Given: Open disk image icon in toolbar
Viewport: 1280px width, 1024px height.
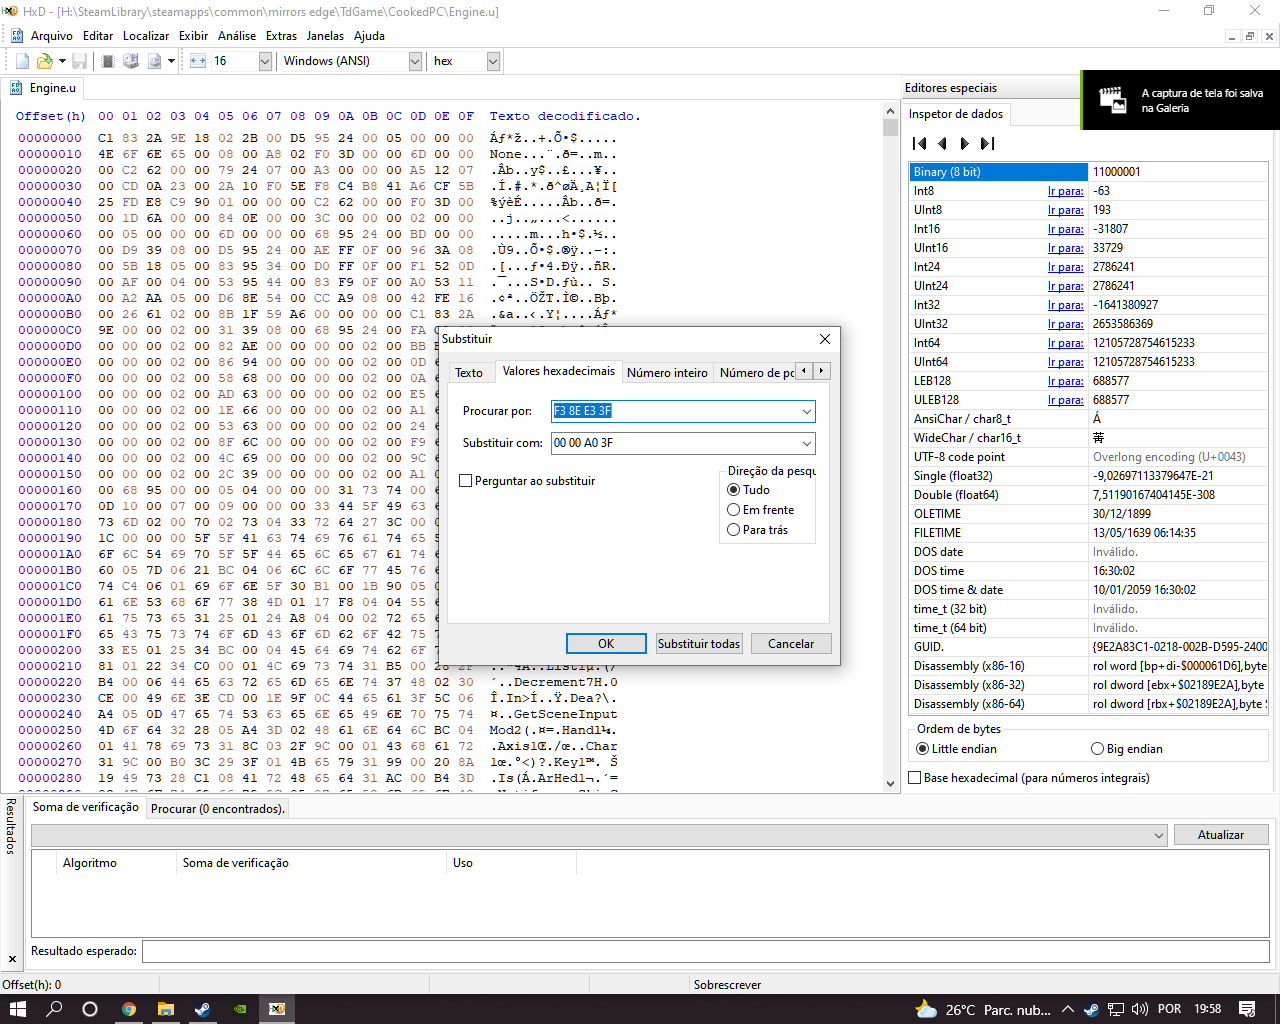Looking at the screenshot, I should tap(154, 61).
